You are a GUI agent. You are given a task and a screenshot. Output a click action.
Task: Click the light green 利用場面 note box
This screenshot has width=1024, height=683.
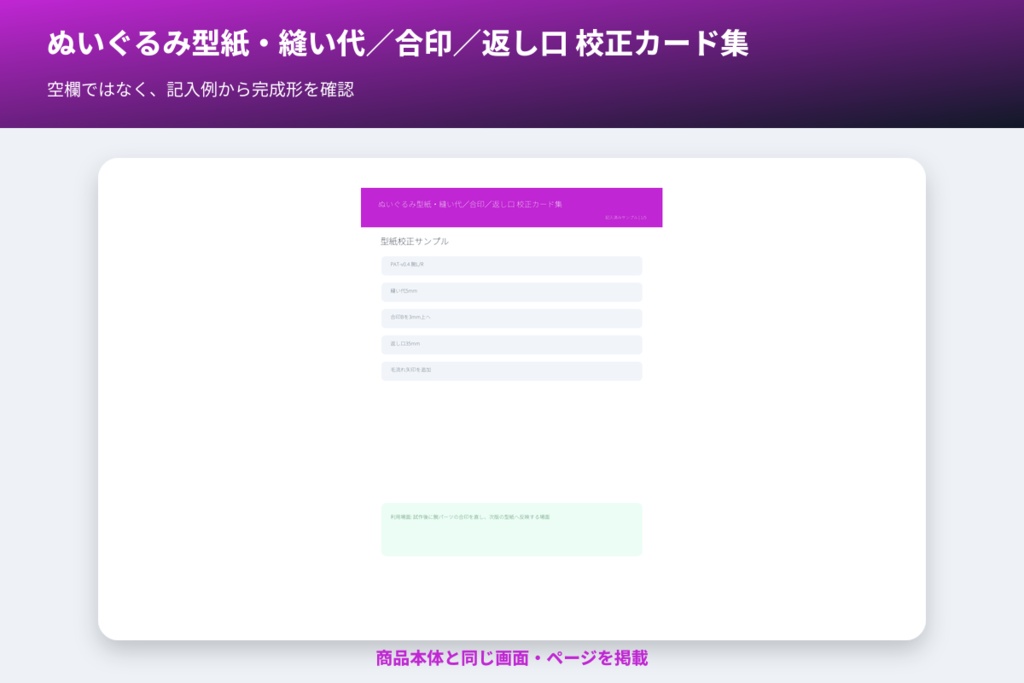[511, 530]
